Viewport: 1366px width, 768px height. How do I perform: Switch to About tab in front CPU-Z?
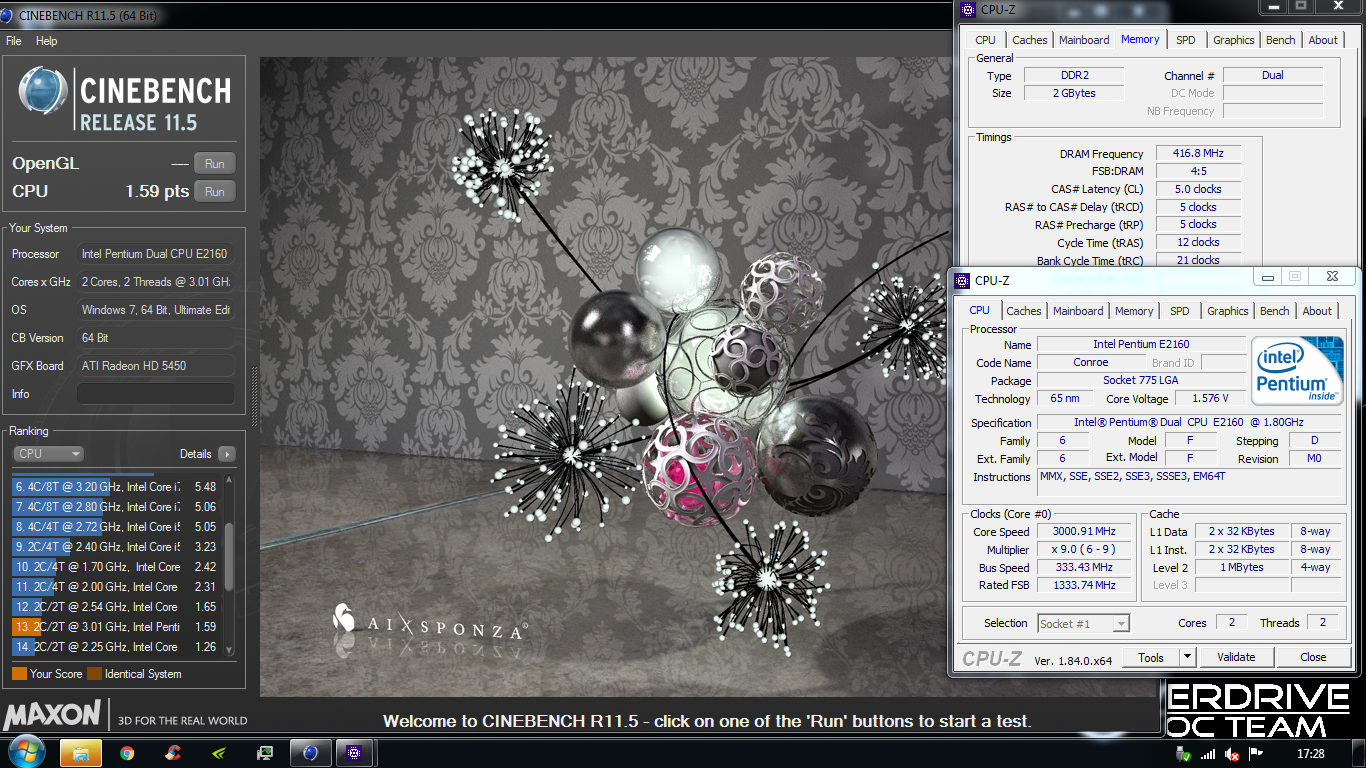coord(1317,311)
